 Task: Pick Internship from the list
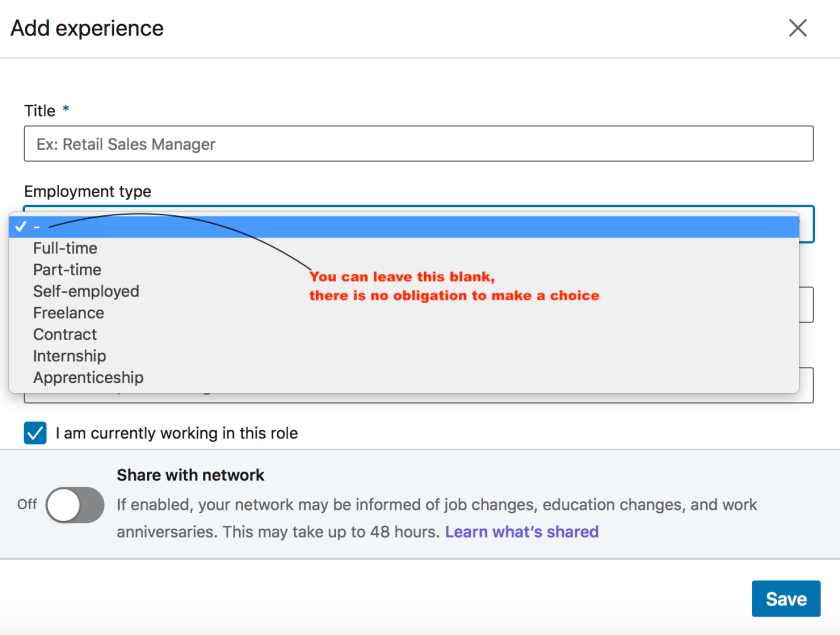pyautogui.click(x=69, y=356)
